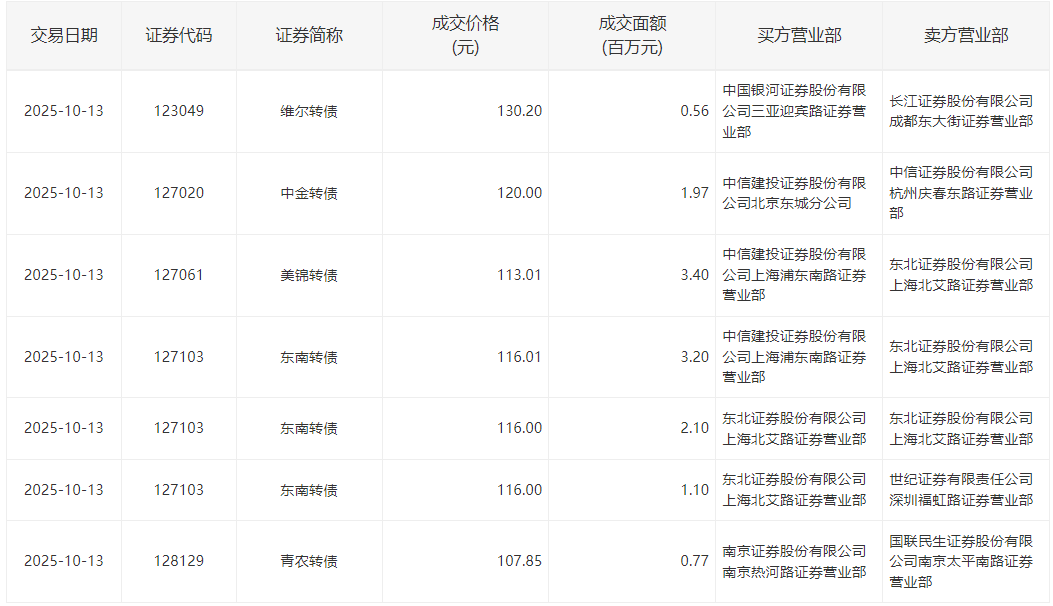Click date 2025-10-13 in the 2.10 amount row
1053x606 pixels.
click(64, 428)
